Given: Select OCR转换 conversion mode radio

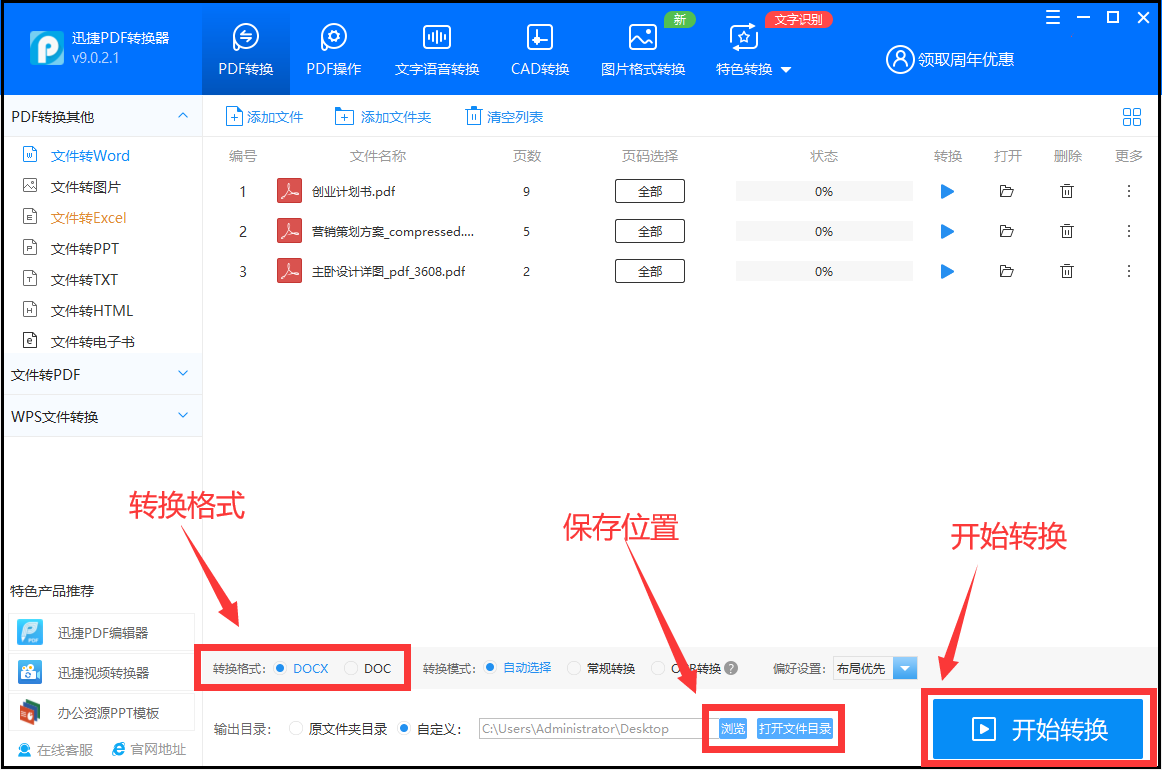Looking at the screenshot, I should click(657, 668).
